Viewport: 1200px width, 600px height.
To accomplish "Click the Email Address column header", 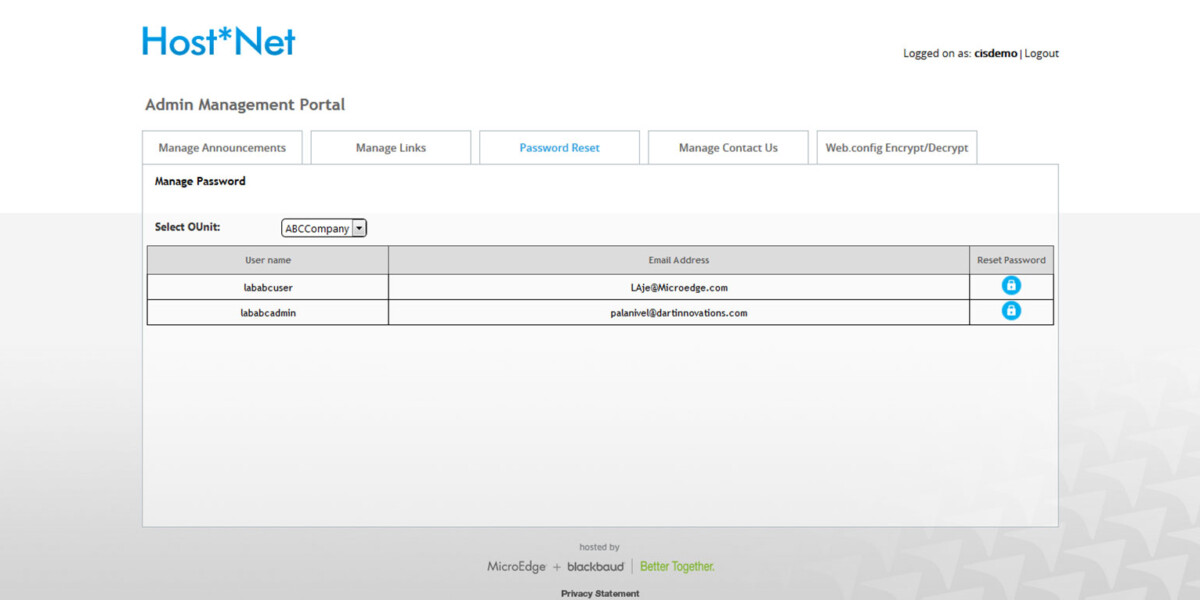I will pyautogui.click(x=679, y=260).
